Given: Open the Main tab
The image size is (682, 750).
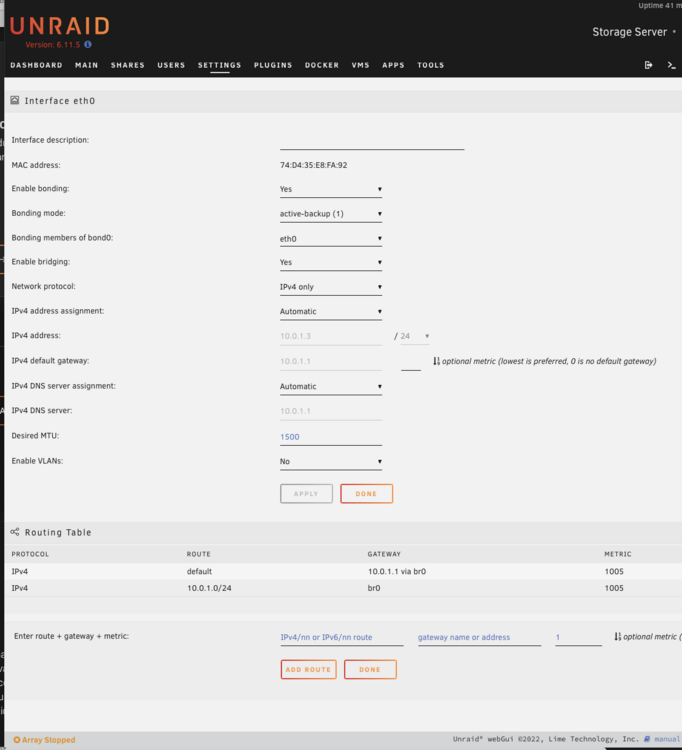Looking at the screenshot, I should (x=87, y=65).
